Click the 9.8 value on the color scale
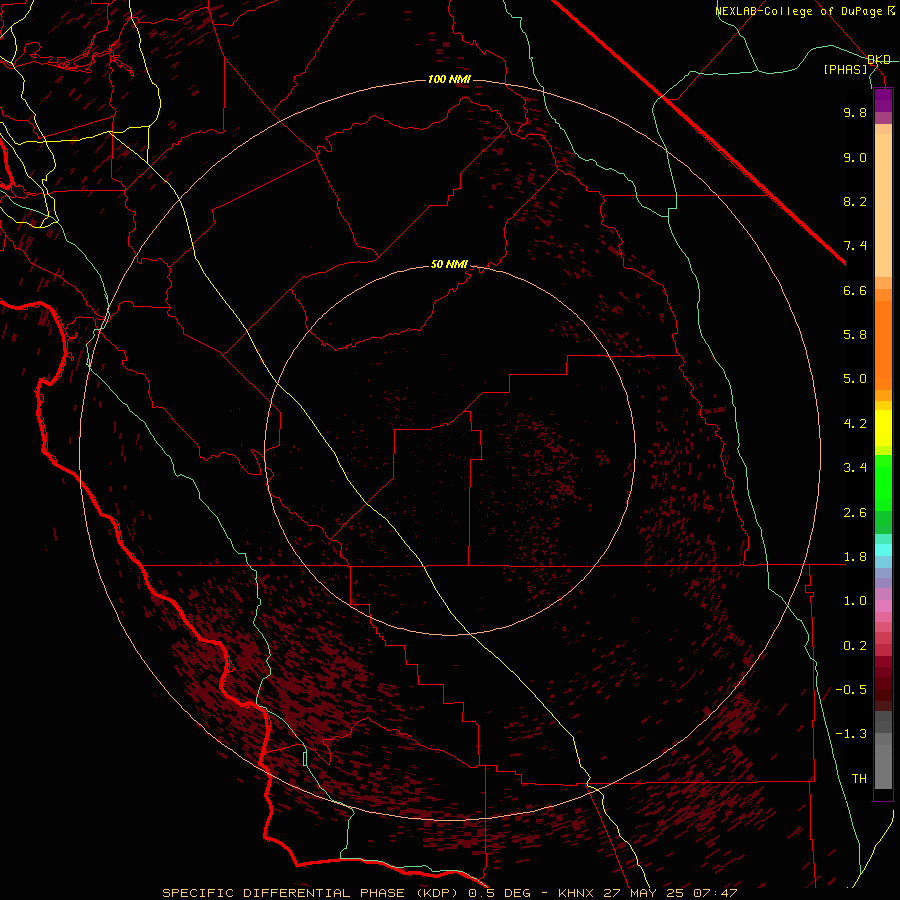 point(855,112)
